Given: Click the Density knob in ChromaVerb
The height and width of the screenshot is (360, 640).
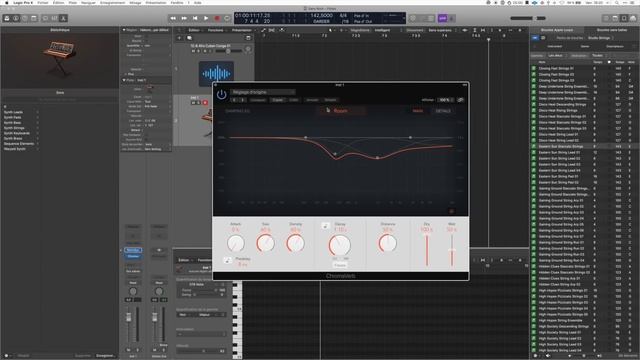Looking at the screenshot, I should tap(295, 244).
